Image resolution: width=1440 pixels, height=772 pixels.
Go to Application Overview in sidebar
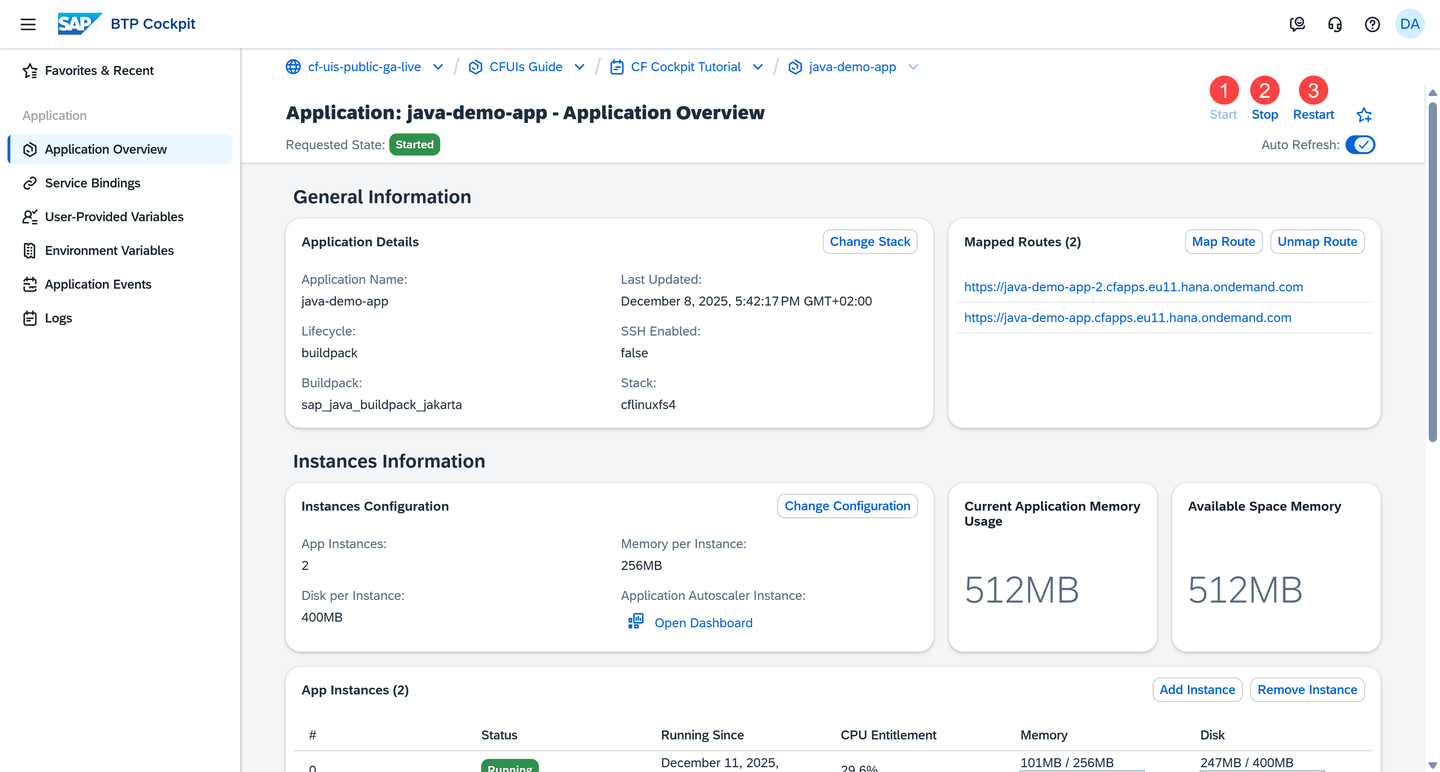120,149
